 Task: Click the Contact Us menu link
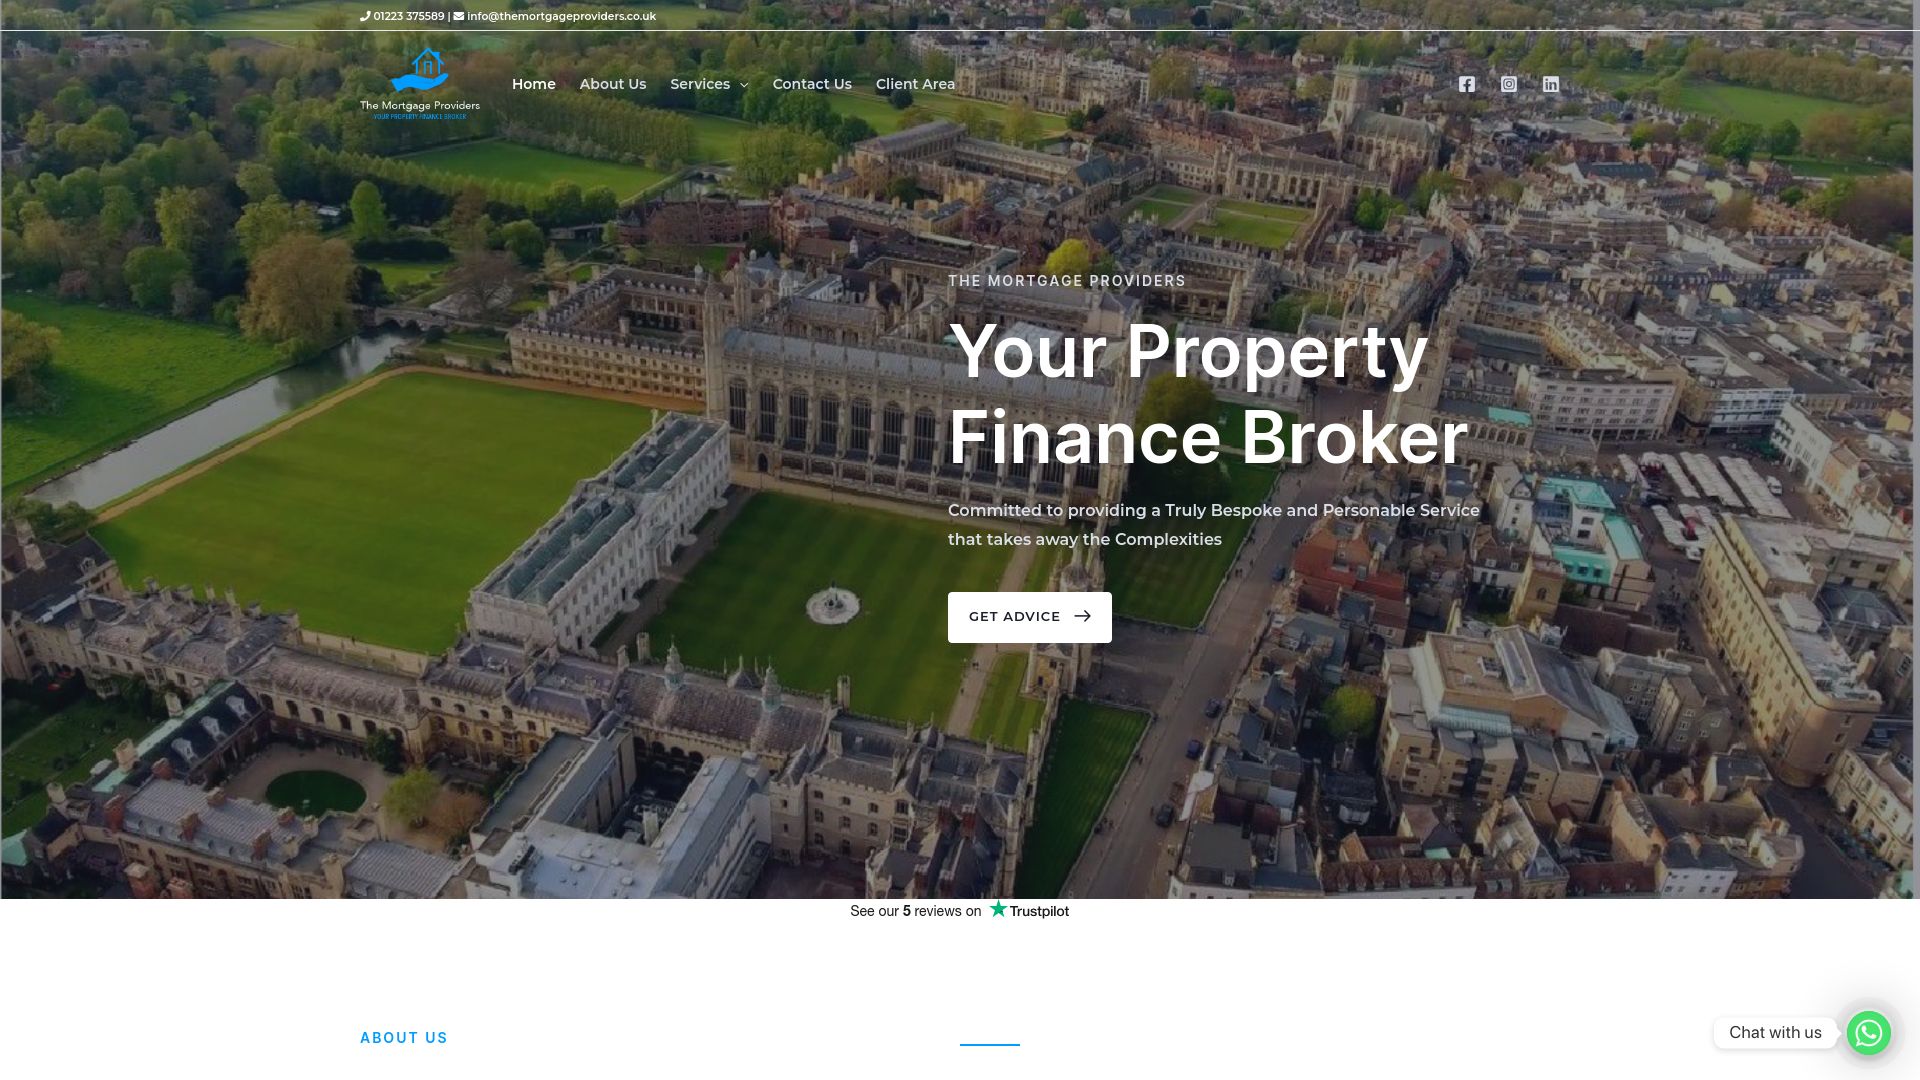pos(812,83)
